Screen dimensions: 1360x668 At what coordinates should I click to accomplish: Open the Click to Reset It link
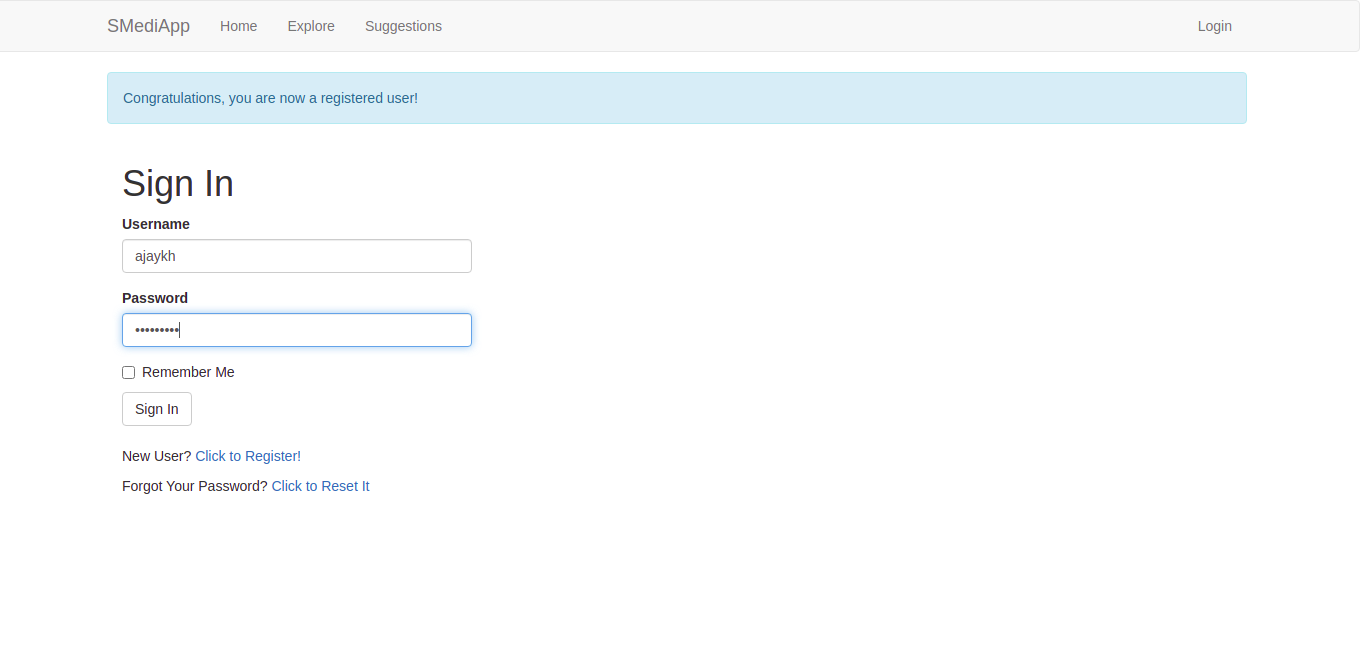tap(320, 486)
